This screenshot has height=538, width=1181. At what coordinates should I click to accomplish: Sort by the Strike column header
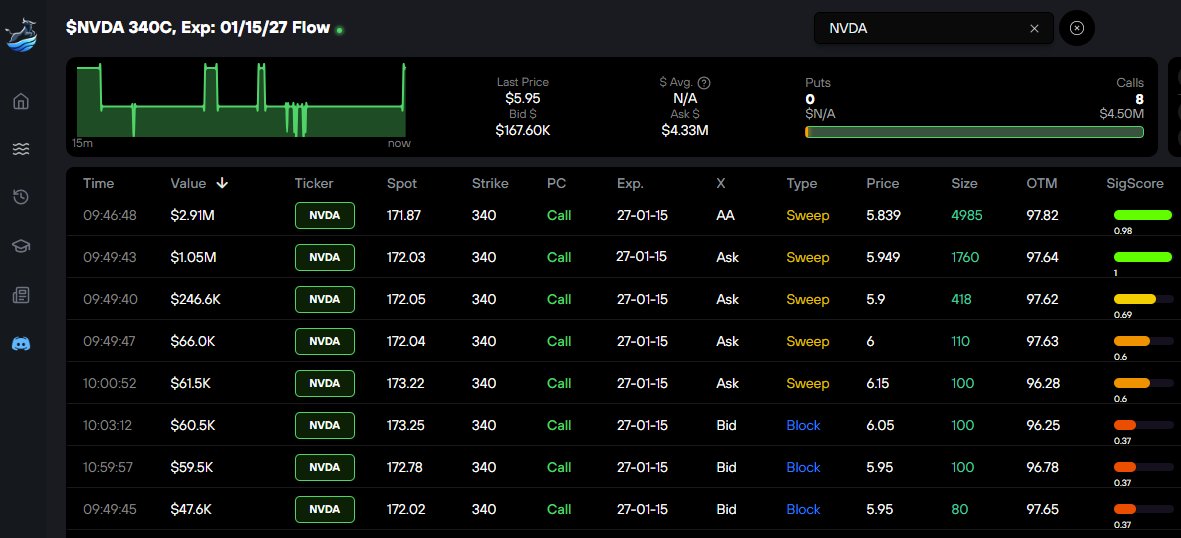(490, 183)
